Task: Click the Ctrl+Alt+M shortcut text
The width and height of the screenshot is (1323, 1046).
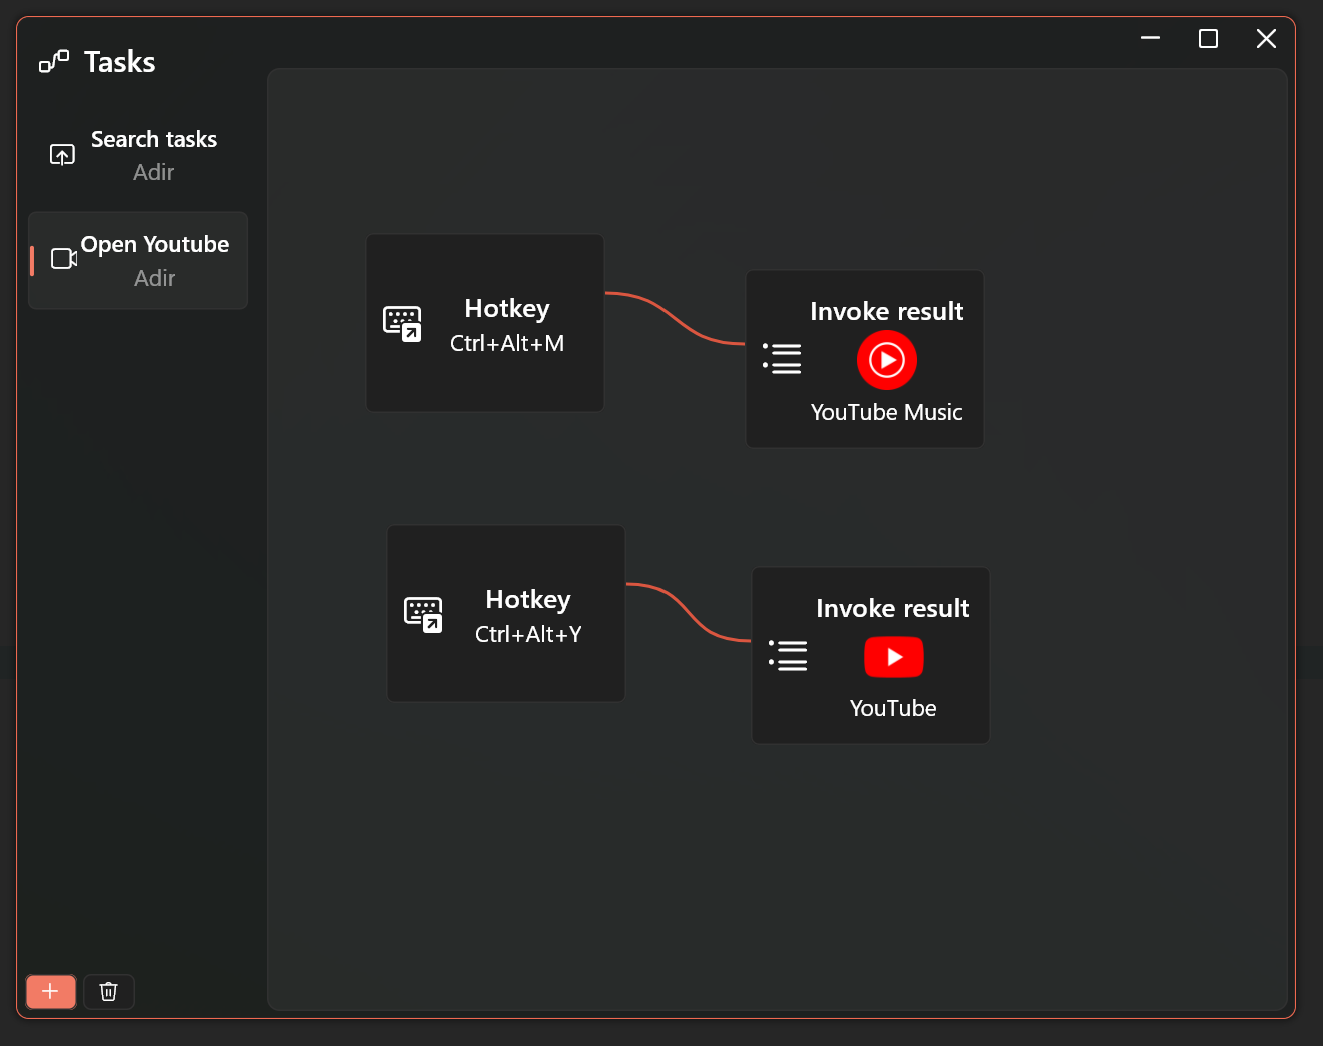Action: point(507,343)
